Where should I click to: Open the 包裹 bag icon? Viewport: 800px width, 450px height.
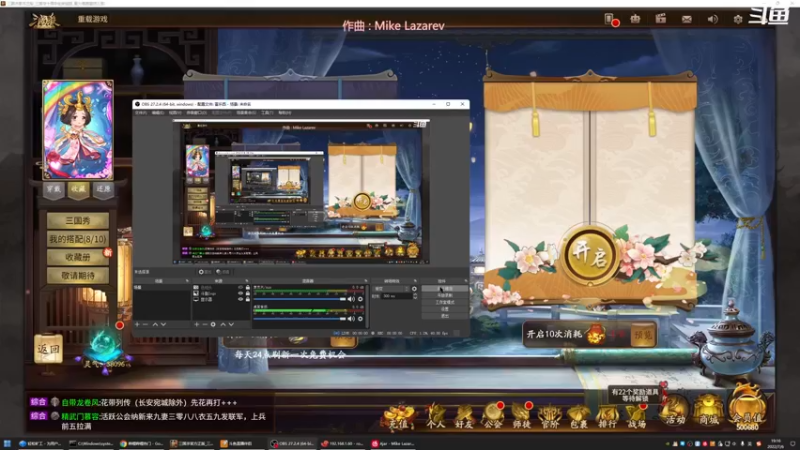click(x=579, y=414)
